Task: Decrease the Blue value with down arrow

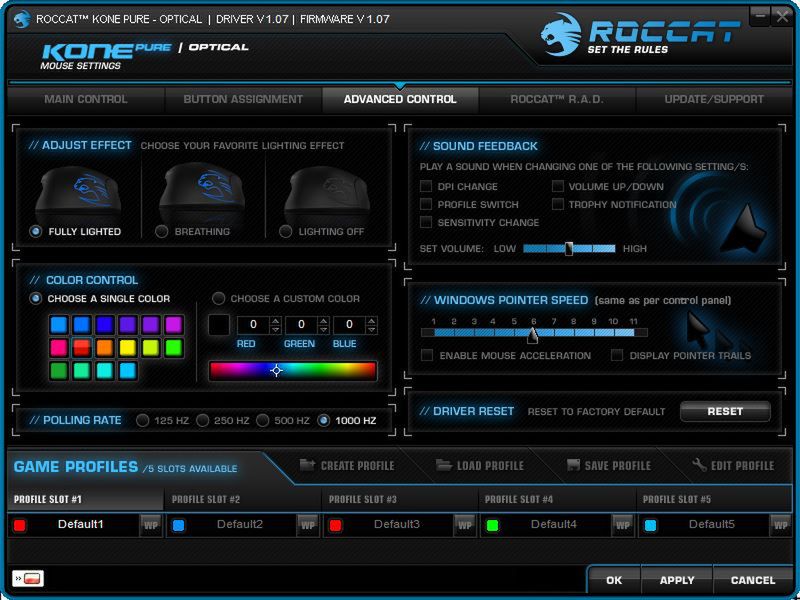Action: click(x=372, y=330)
